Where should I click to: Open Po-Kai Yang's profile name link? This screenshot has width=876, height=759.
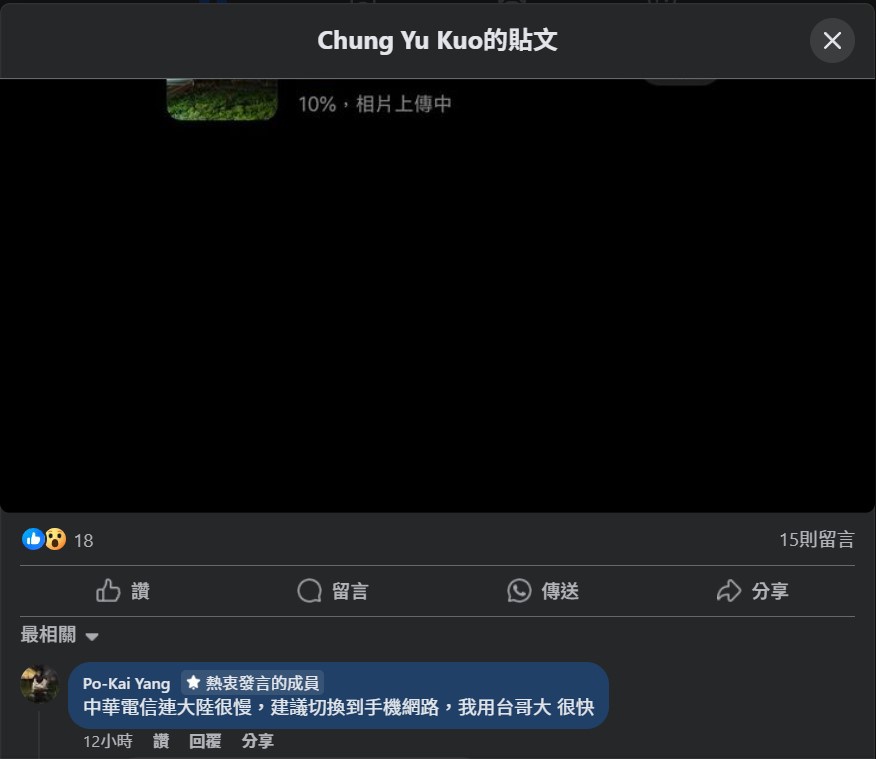coord(126,683)
